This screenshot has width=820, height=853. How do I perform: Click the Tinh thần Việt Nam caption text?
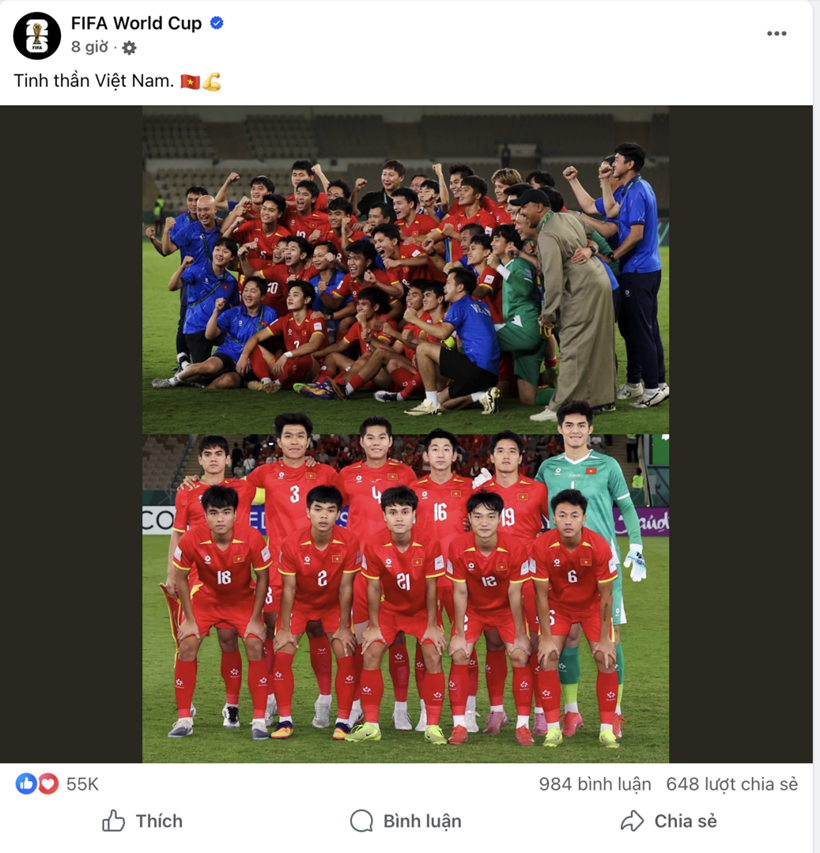tap(94, 81)
